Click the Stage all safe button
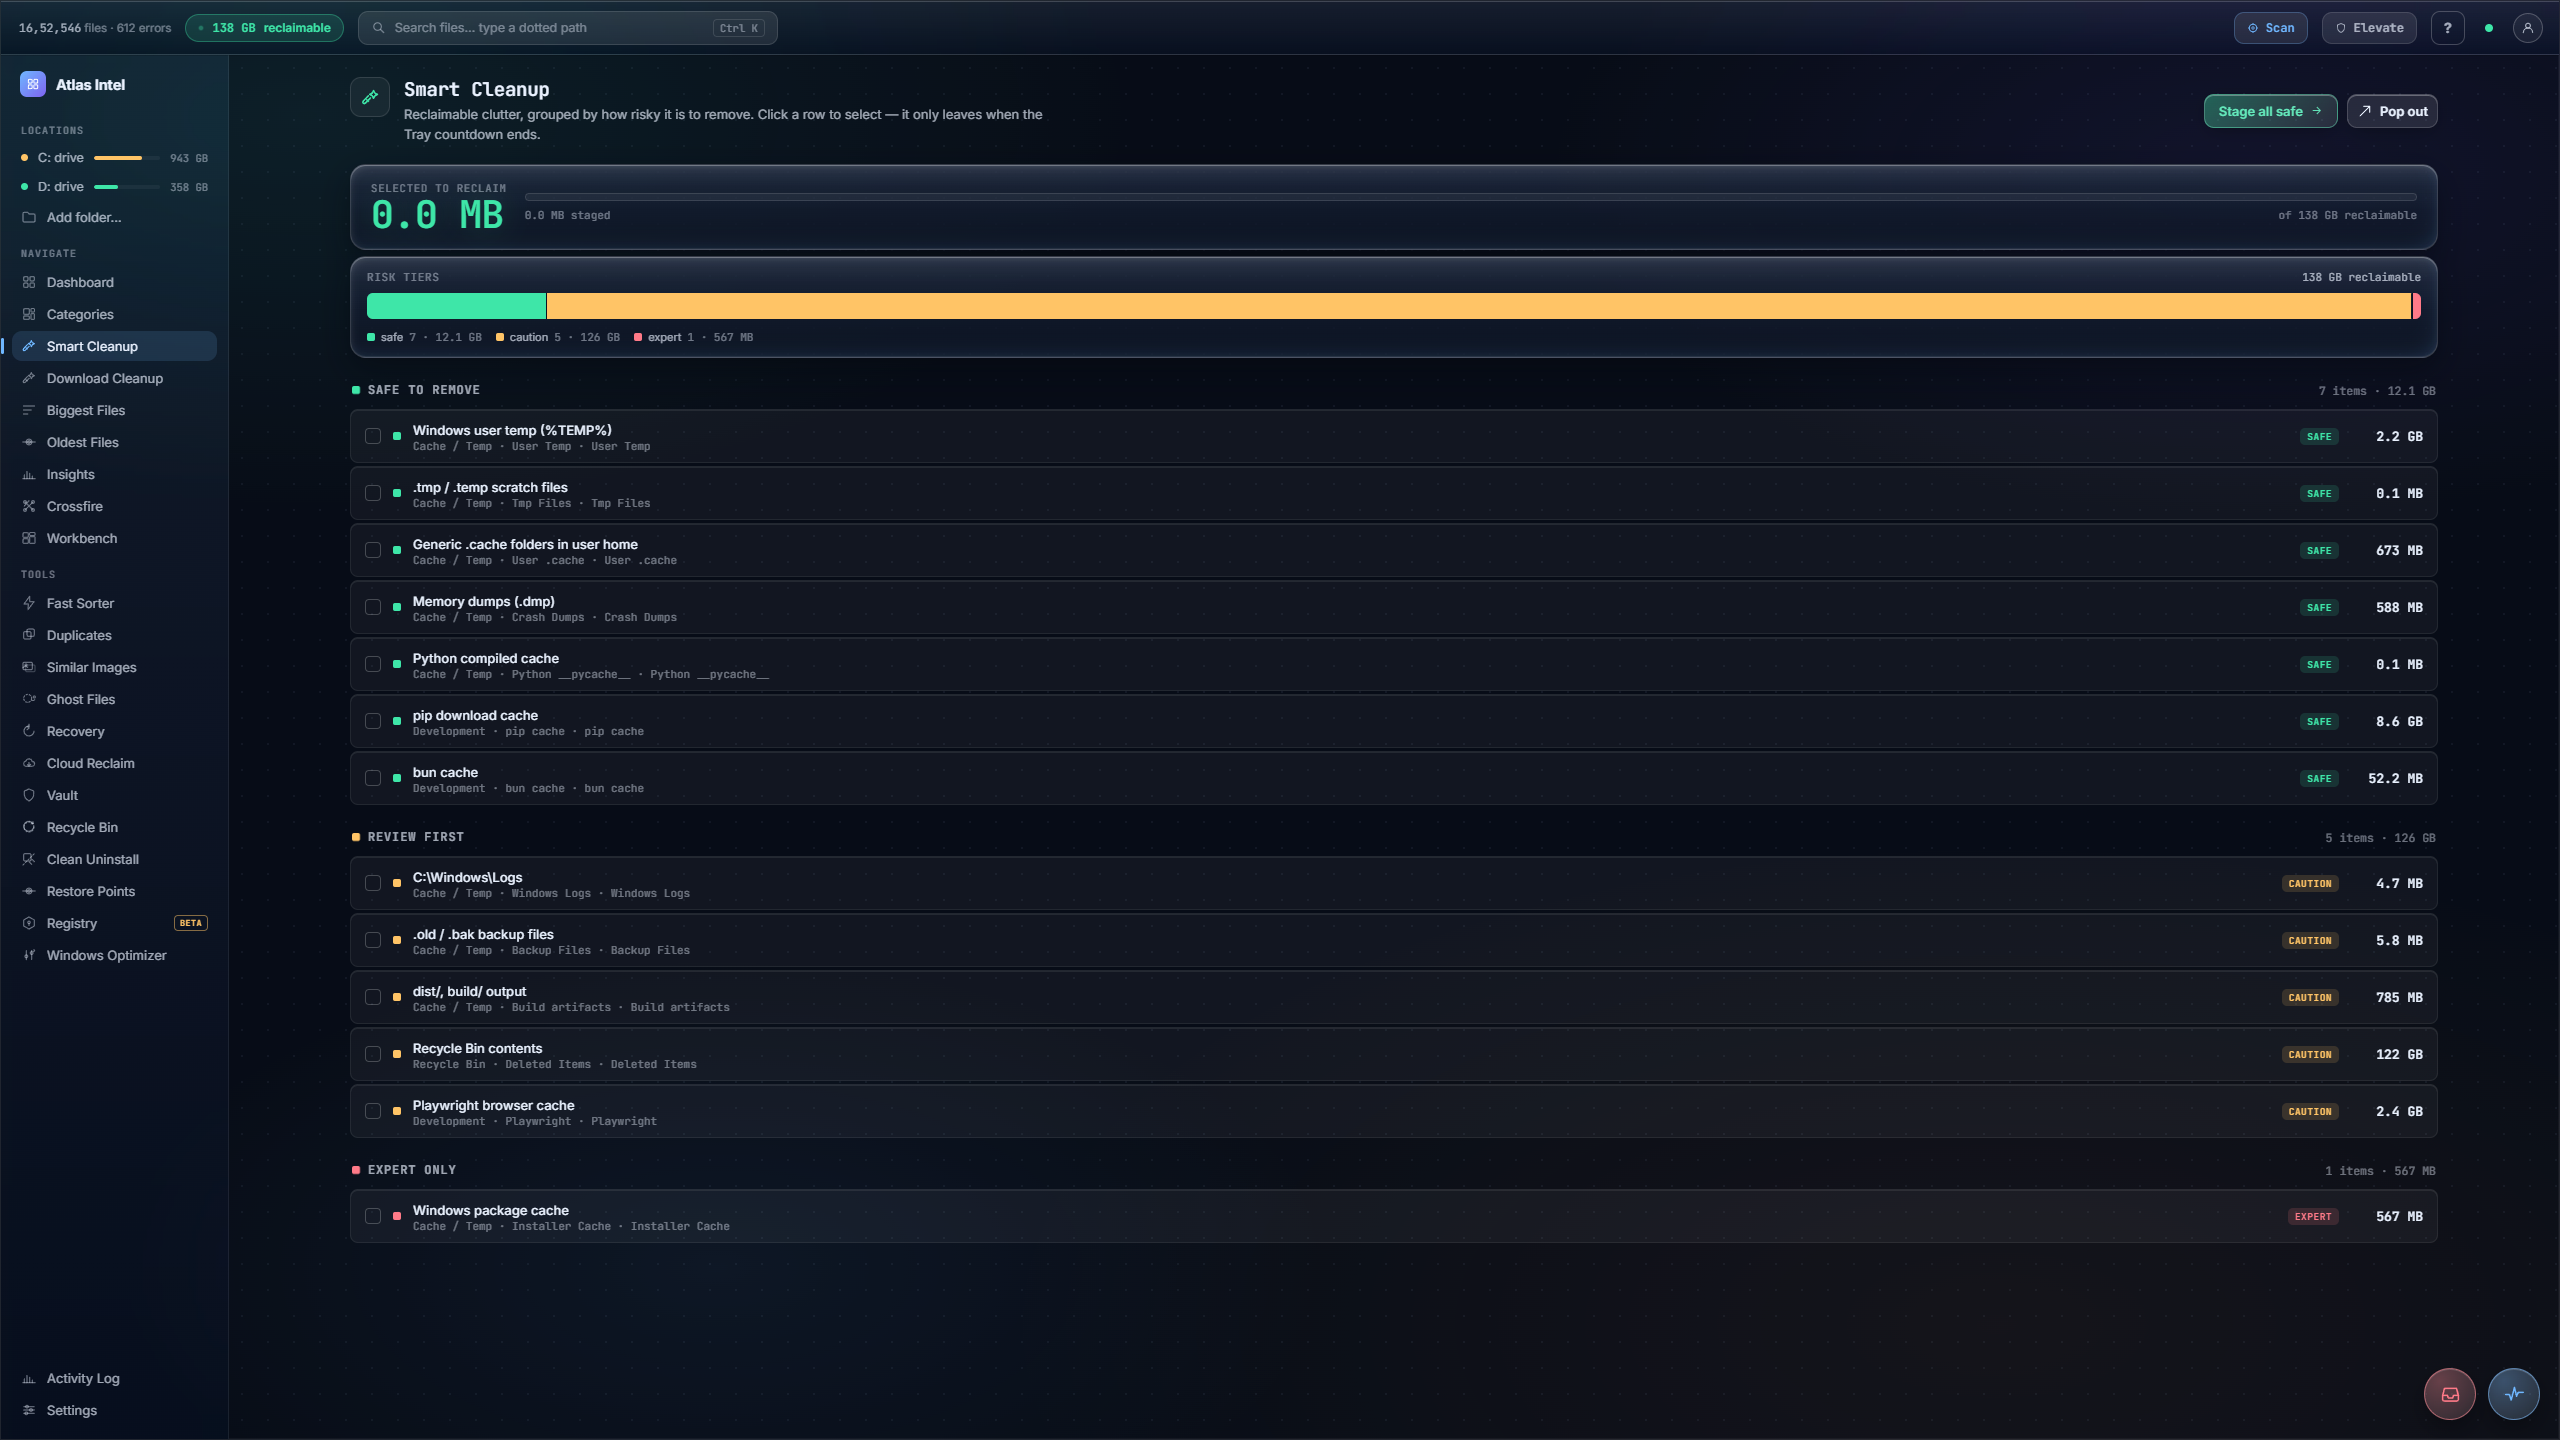 click(2270, 111)
